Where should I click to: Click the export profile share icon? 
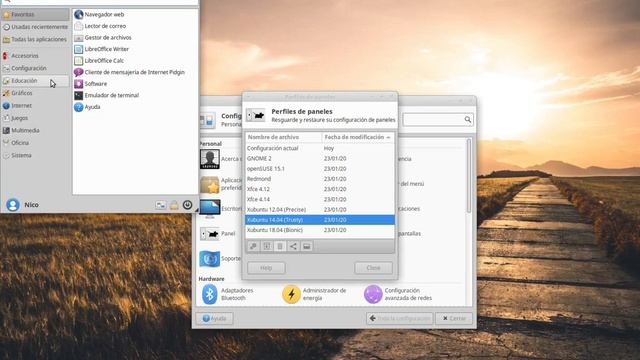(293, 246)
